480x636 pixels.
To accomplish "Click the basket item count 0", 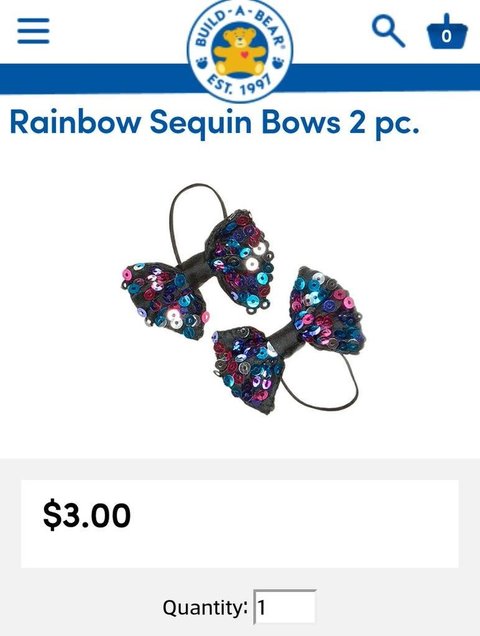I will click(446, 36).
